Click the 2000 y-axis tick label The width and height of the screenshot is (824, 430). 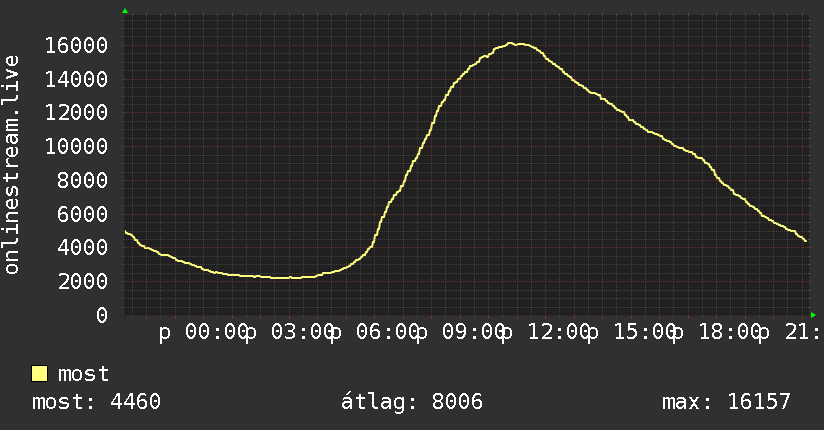83,281
